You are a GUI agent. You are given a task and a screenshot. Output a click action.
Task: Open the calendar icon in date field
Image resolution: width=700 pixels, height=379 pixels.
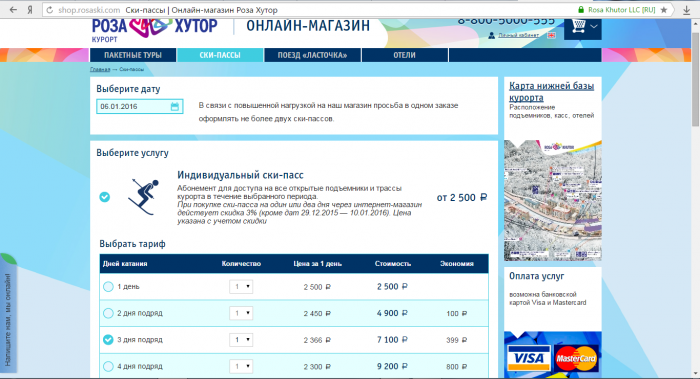point(175,106)
